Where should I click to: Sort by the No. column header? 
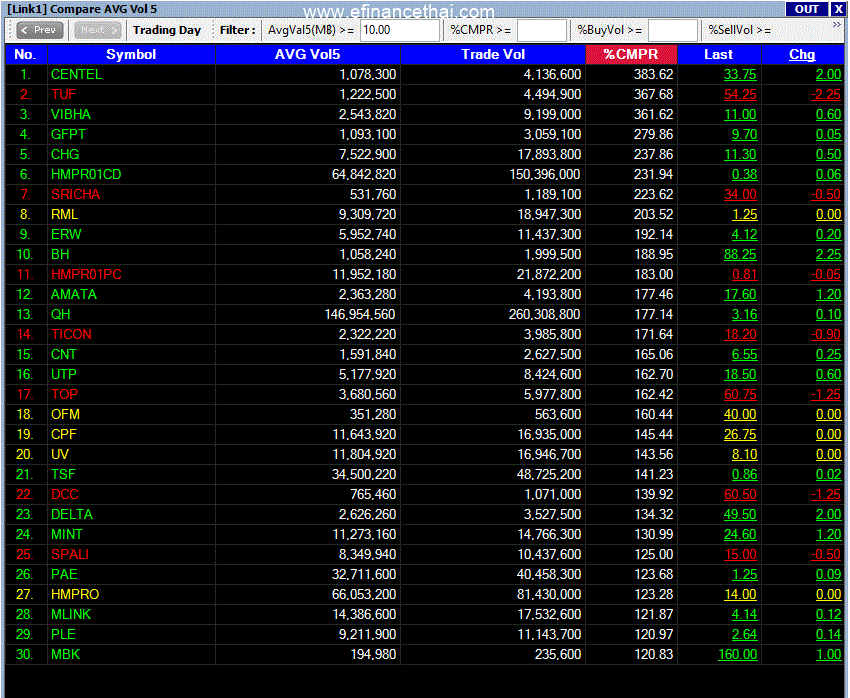pyautogui.click(x=25, y=55)
